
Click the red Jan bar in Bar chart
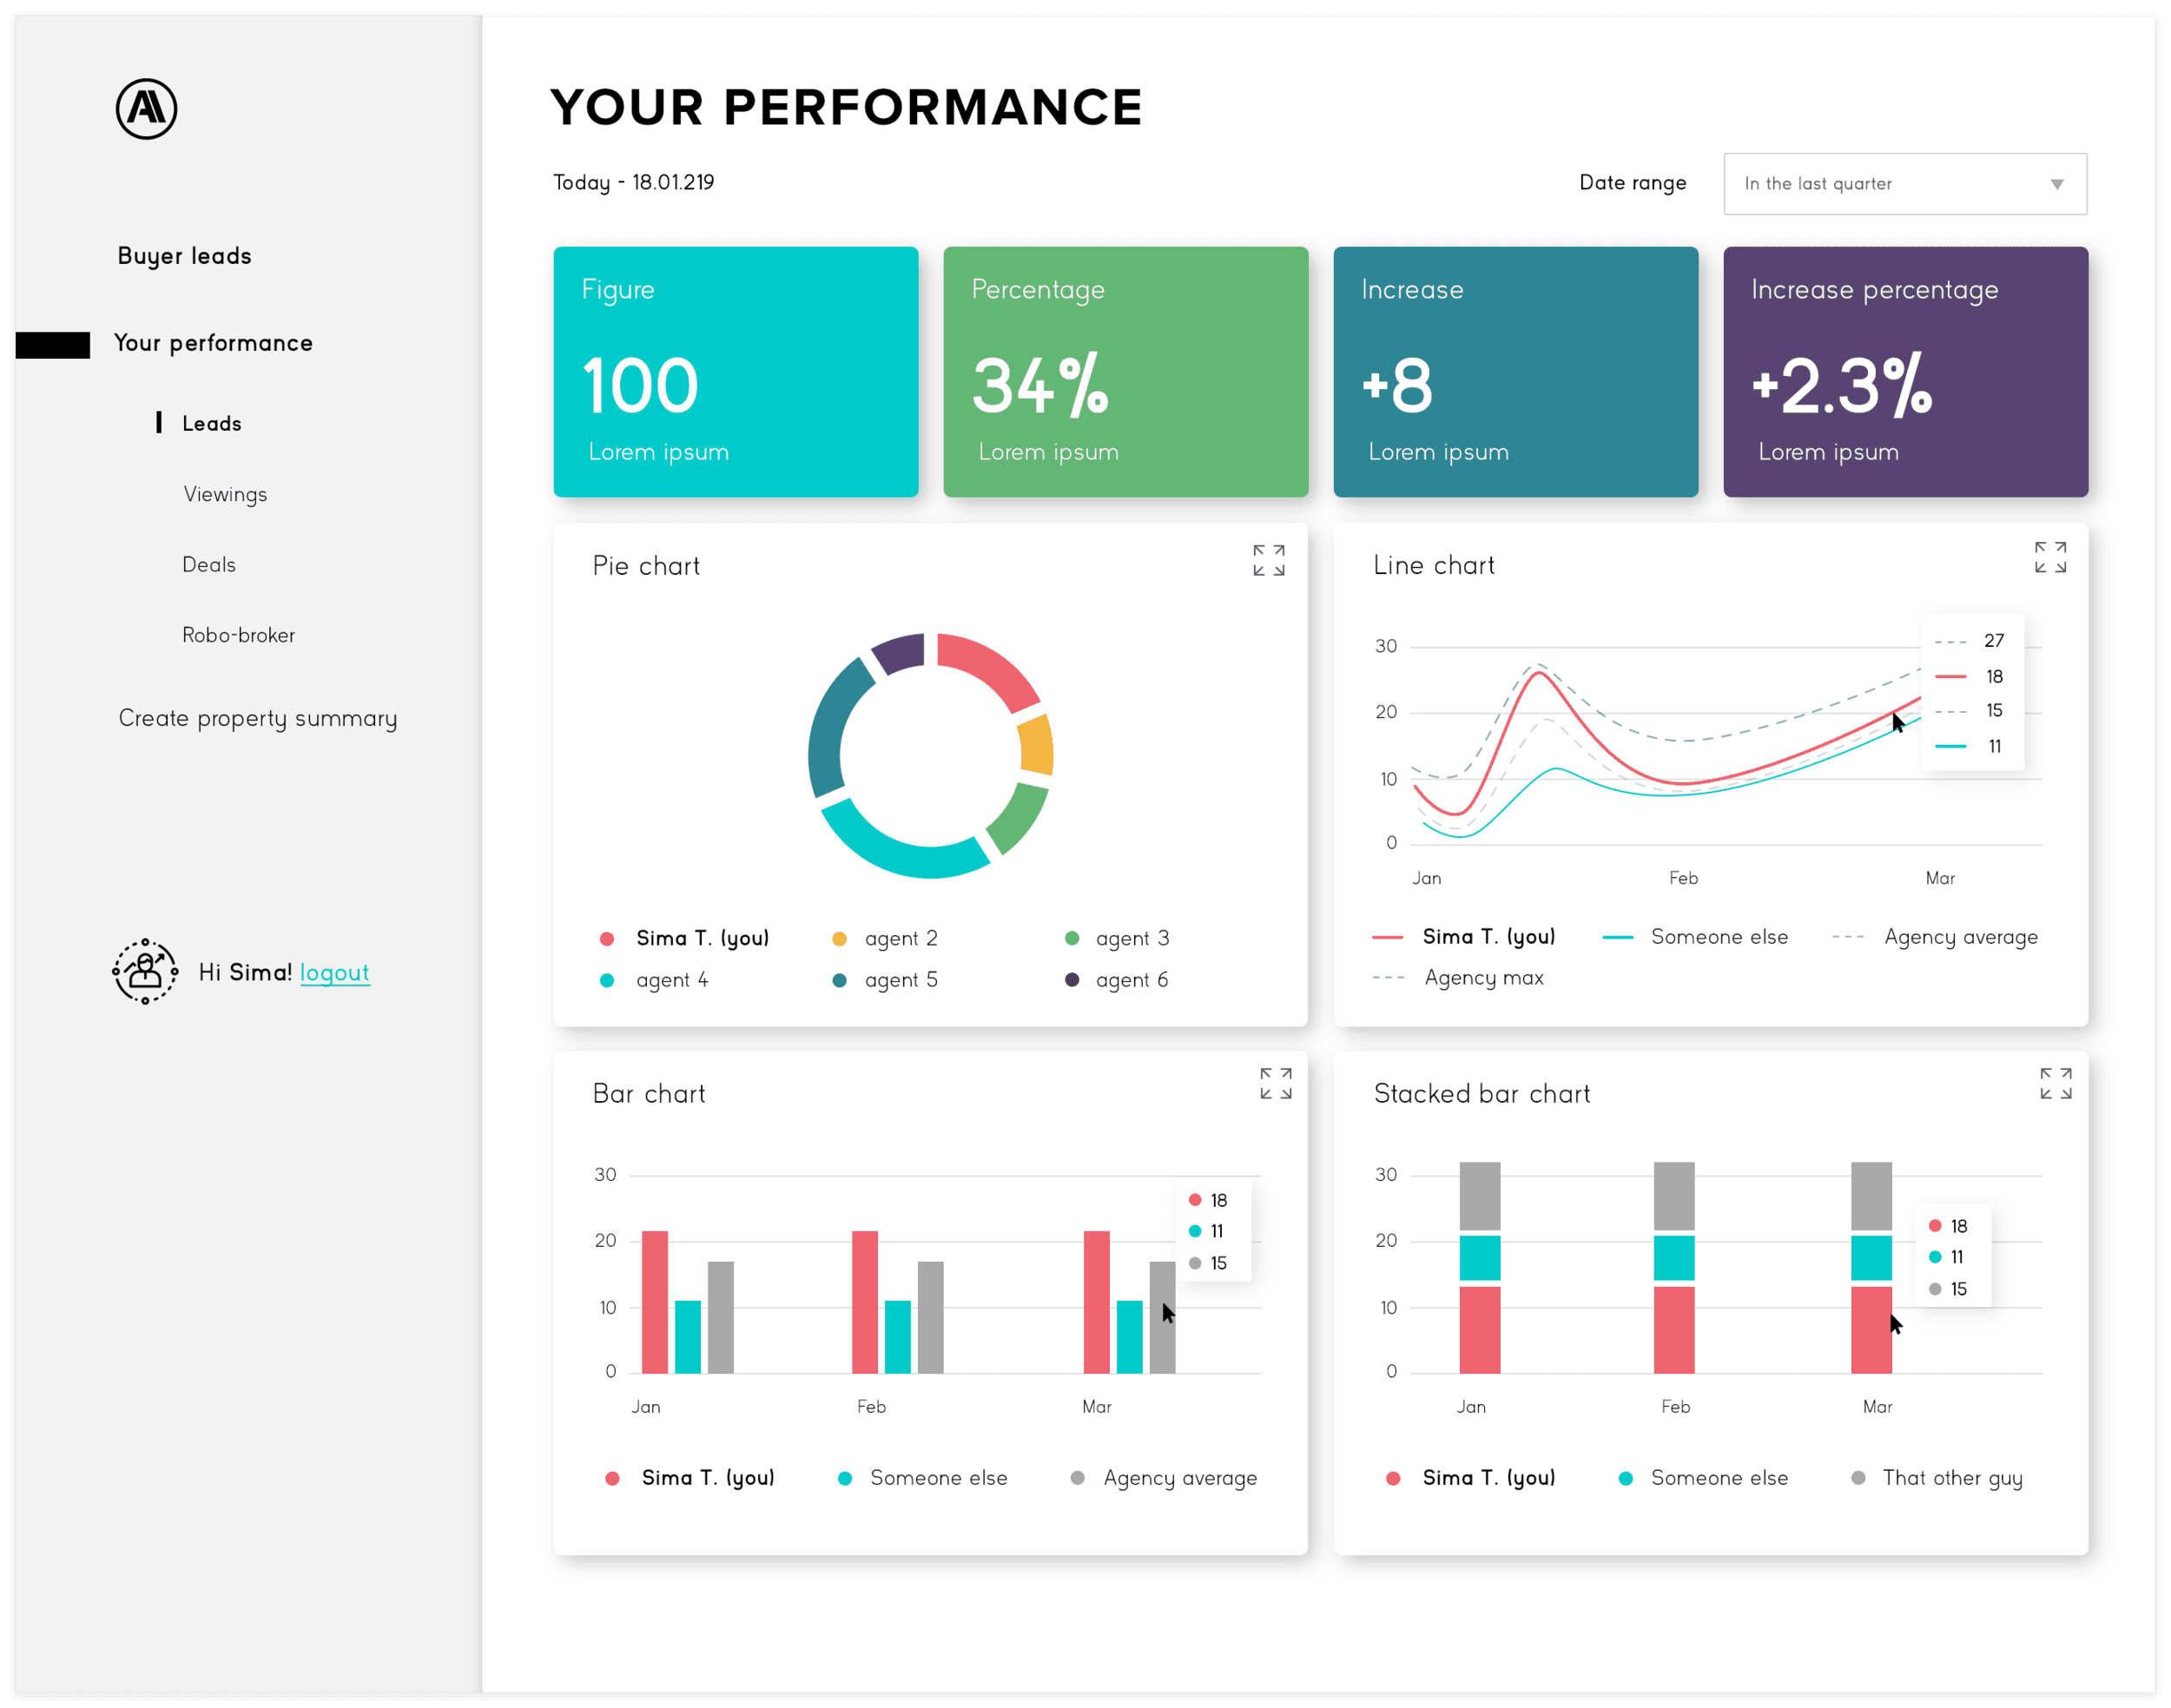tap(654, 1302)
